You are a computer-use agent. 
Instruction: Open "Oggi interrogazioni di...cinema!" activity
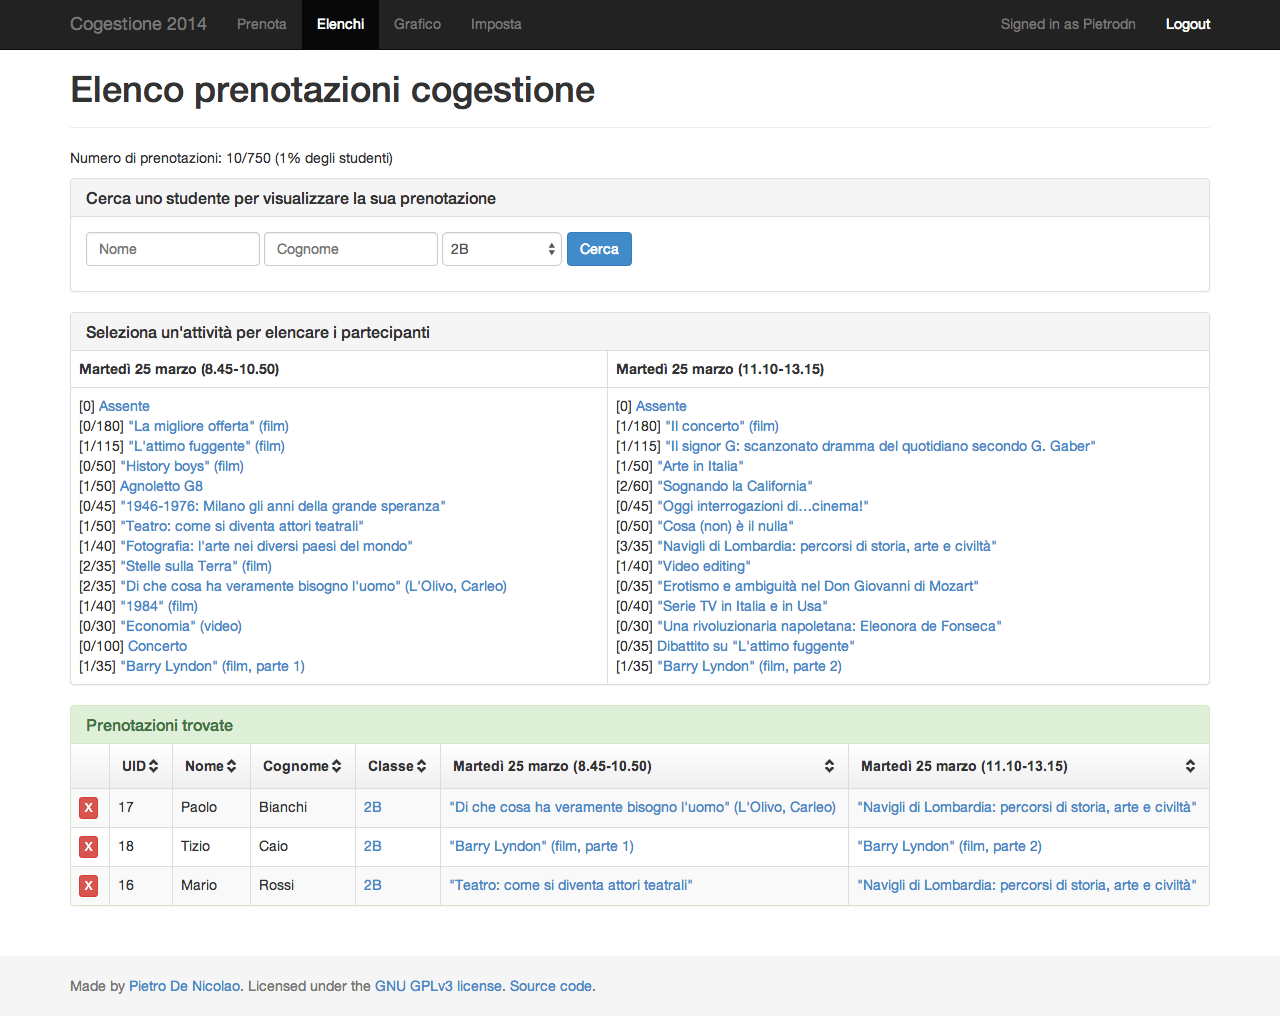pyautogui.click(x=763, y=506)
